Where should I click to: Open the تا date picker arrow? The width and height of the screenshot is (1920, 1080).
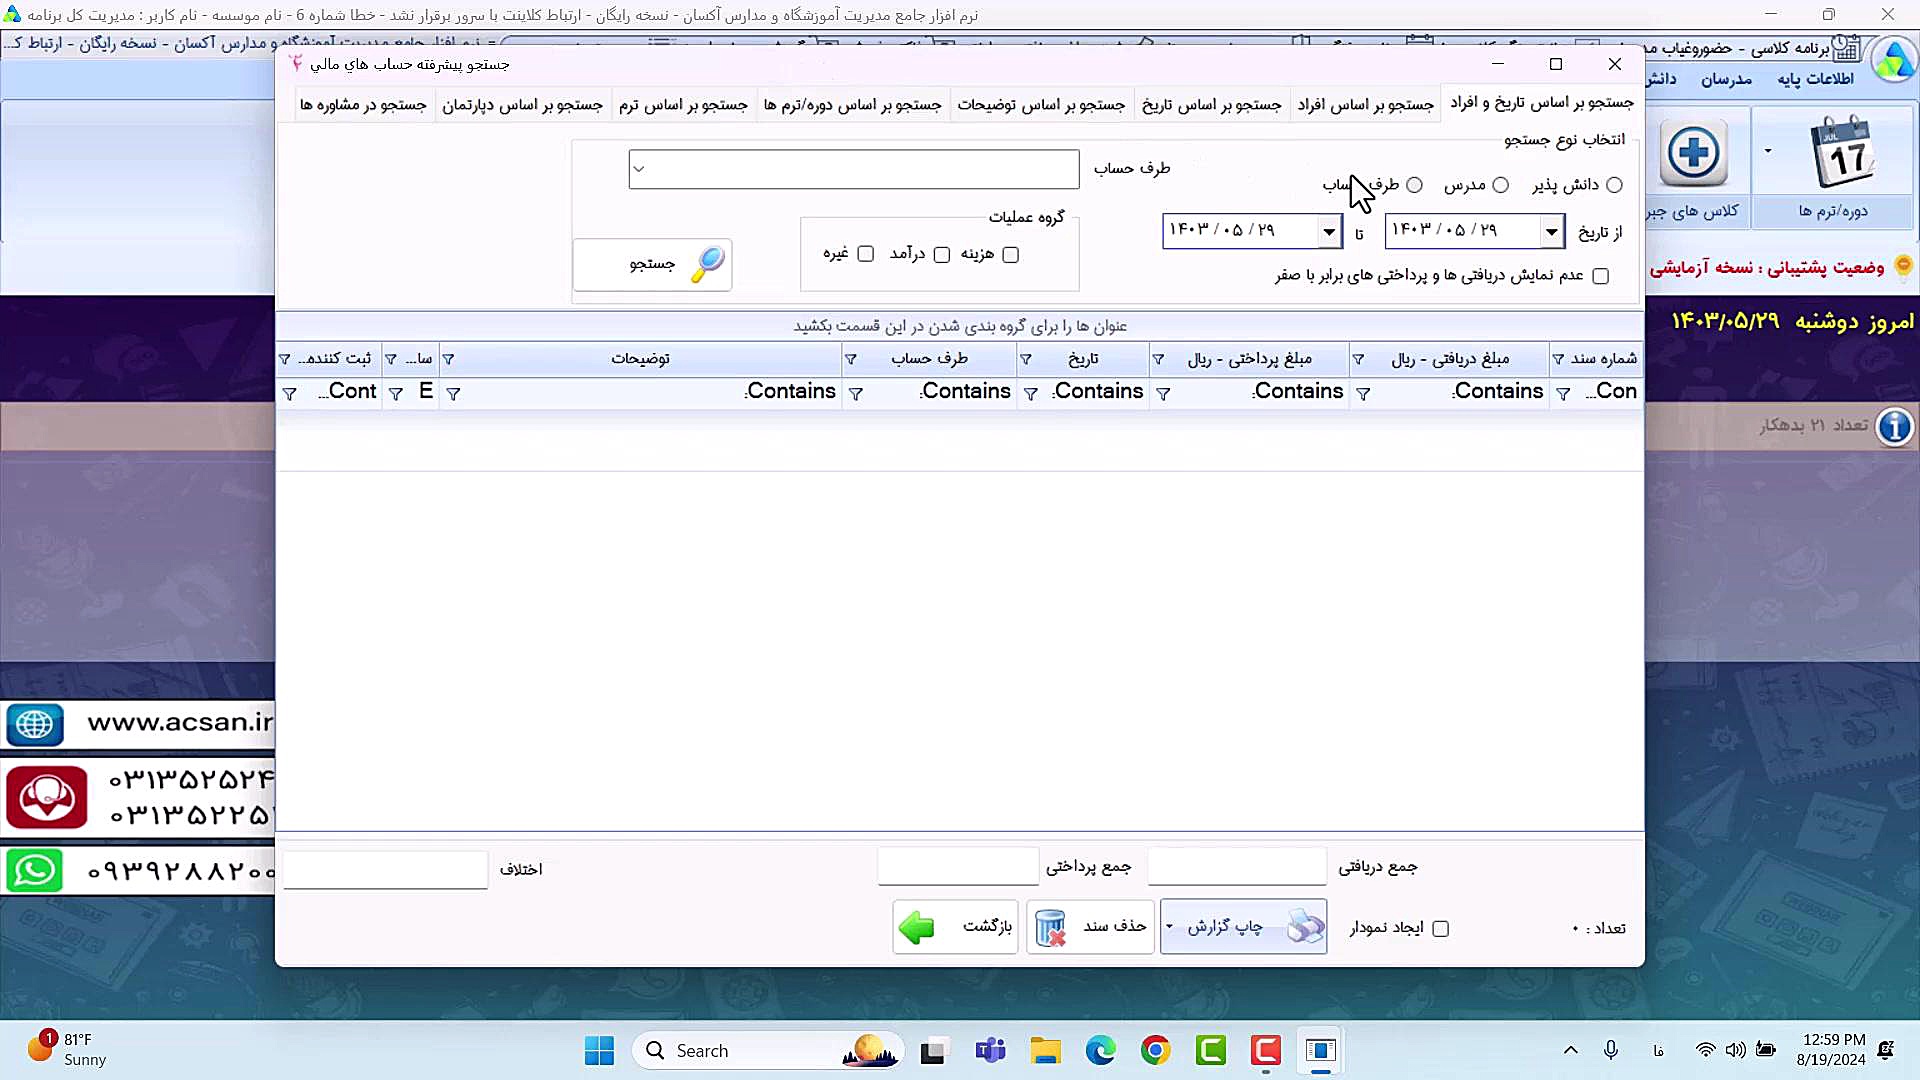1329,232
